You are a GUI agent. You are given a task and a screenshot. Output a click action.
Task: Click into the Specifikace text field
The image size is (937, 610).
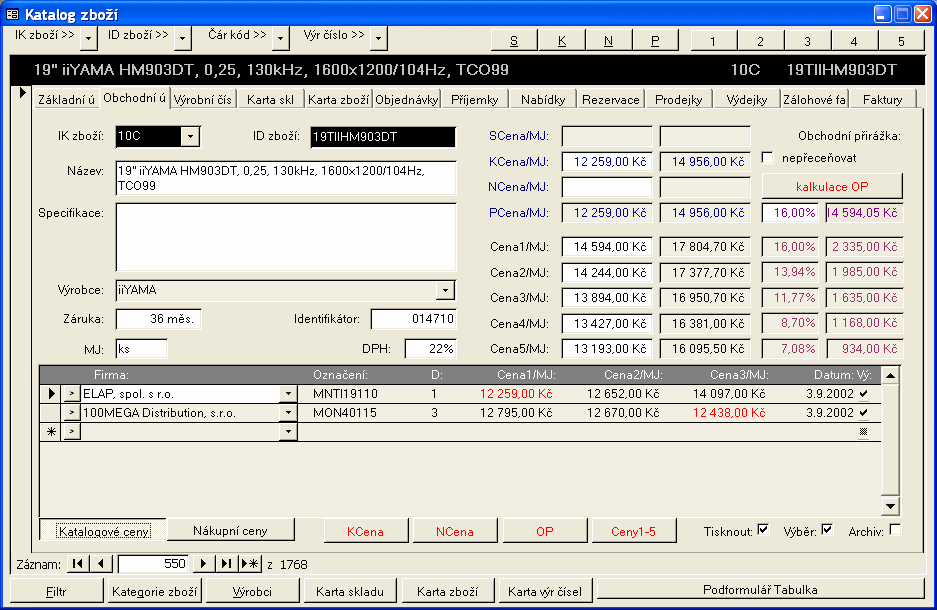(285, 237)
